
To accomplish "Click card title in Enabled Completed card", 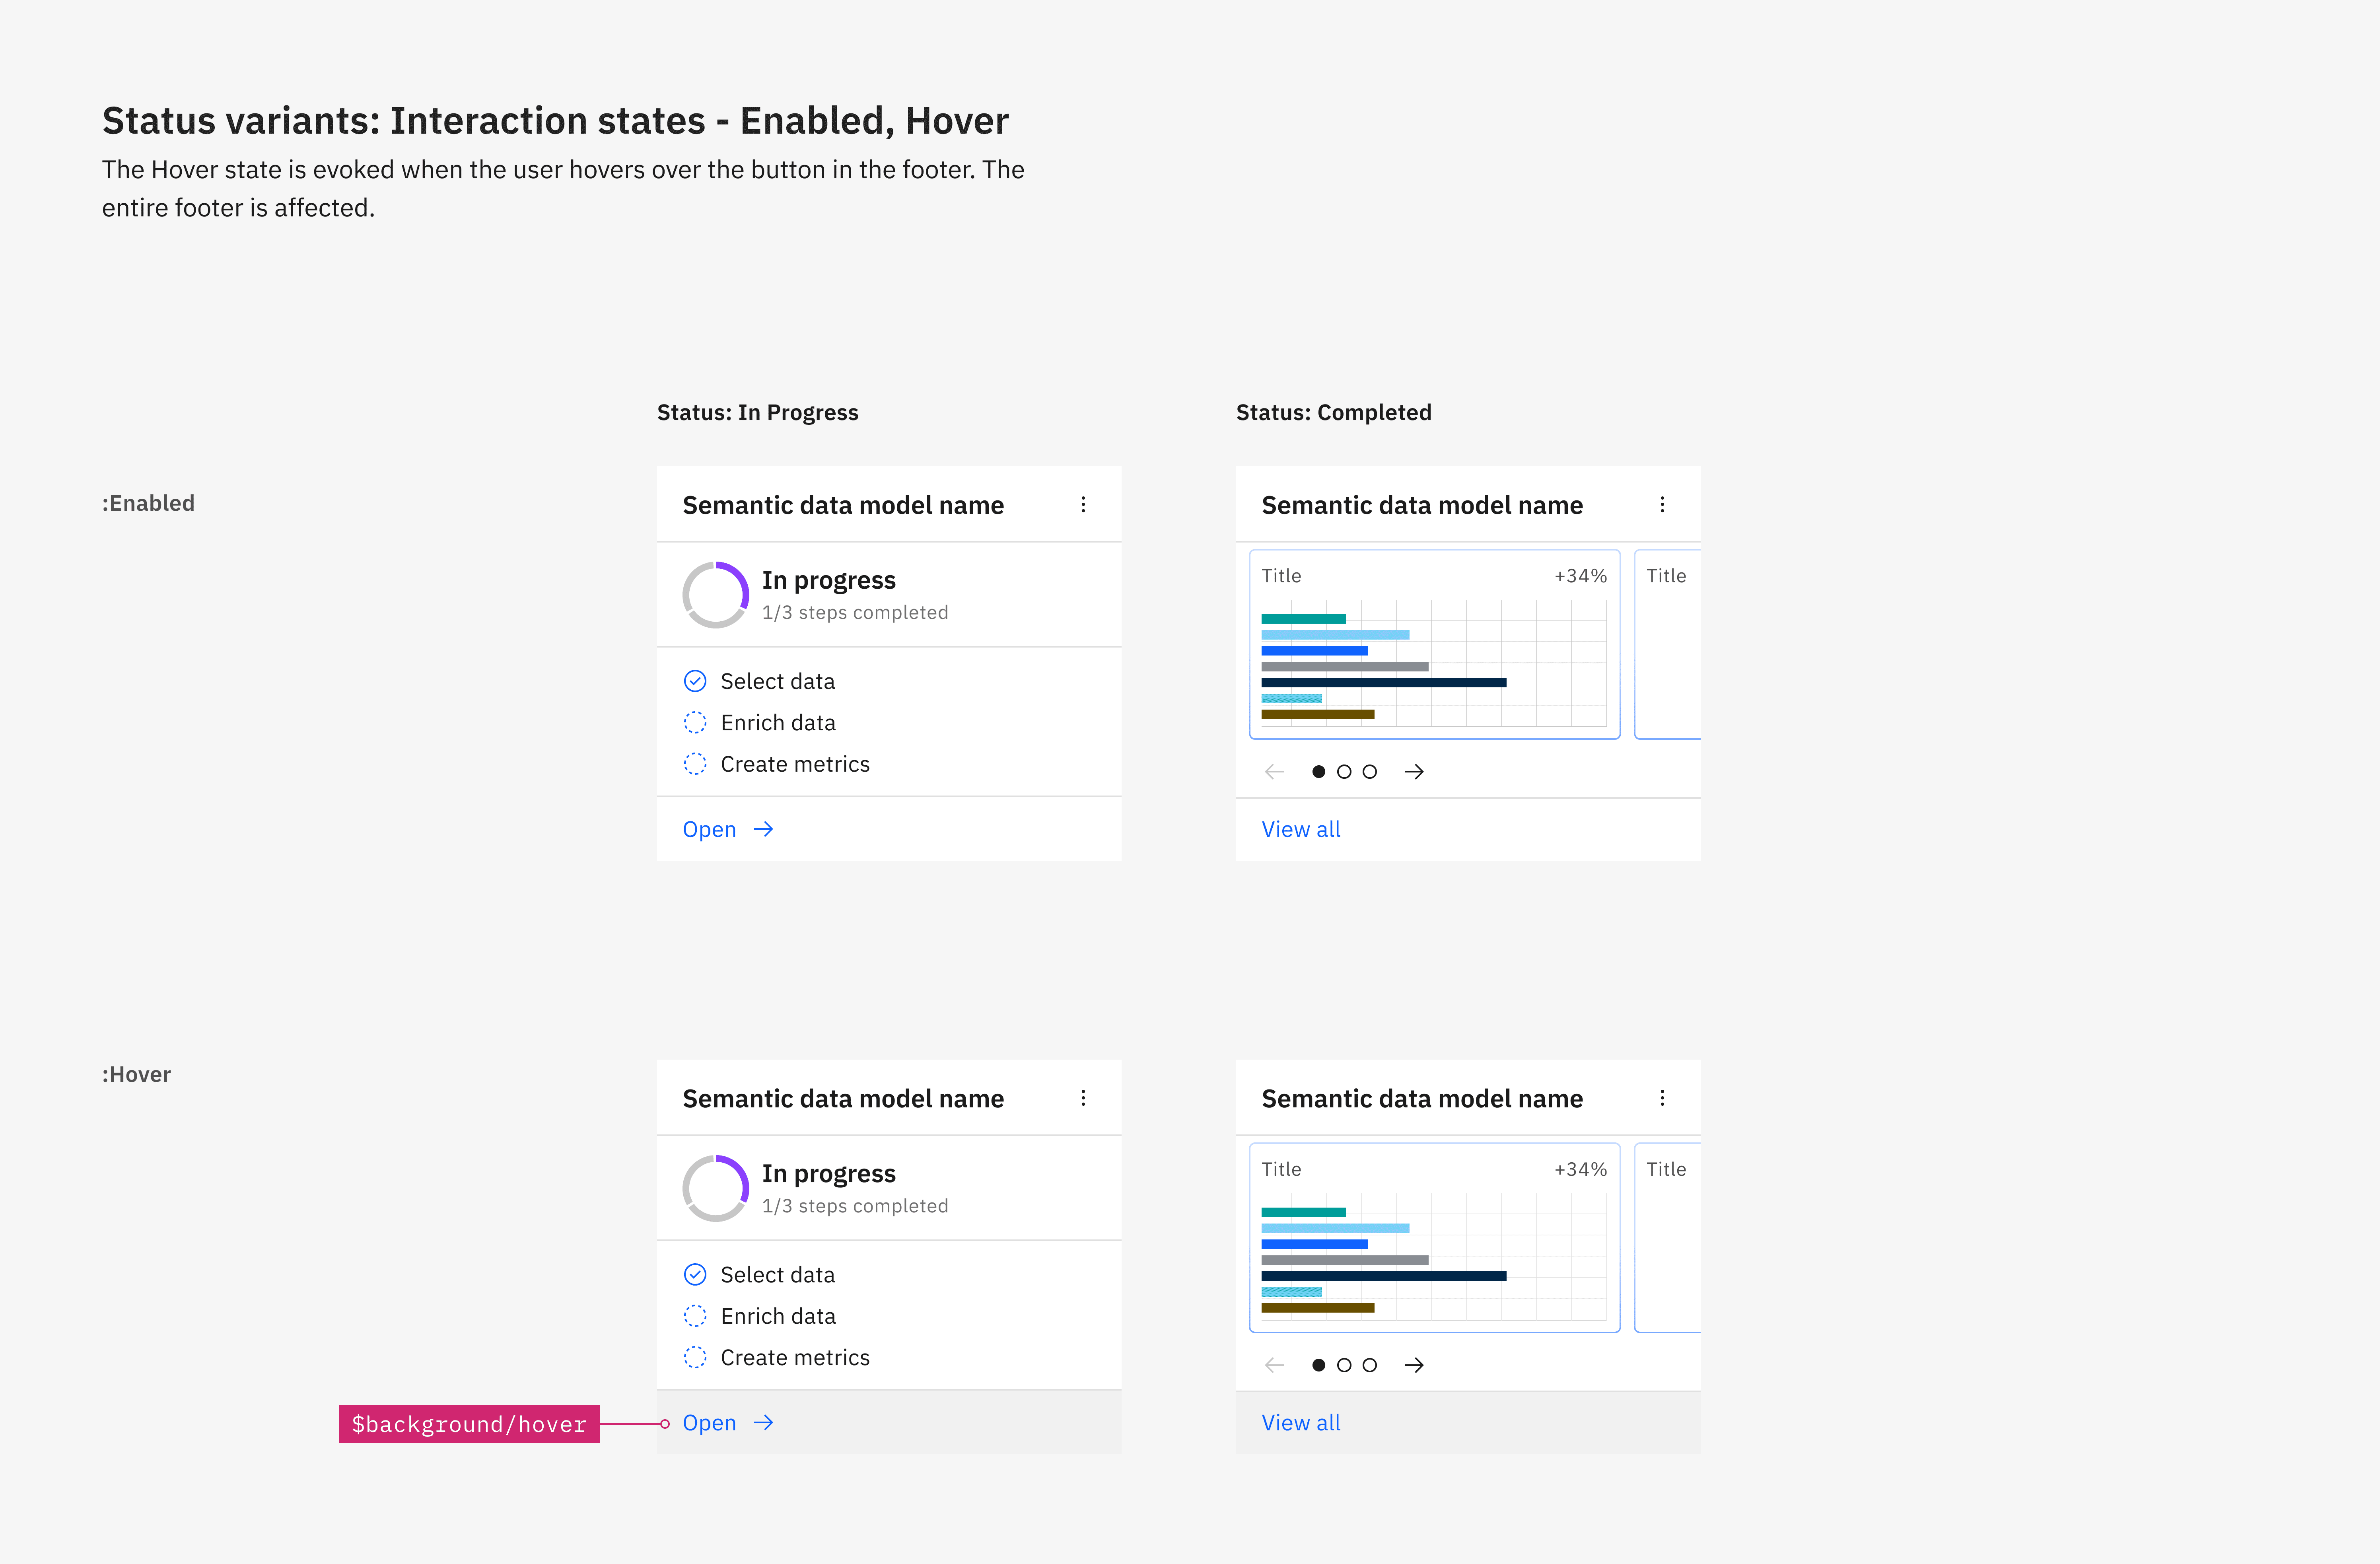I will tap(1422, 505).
